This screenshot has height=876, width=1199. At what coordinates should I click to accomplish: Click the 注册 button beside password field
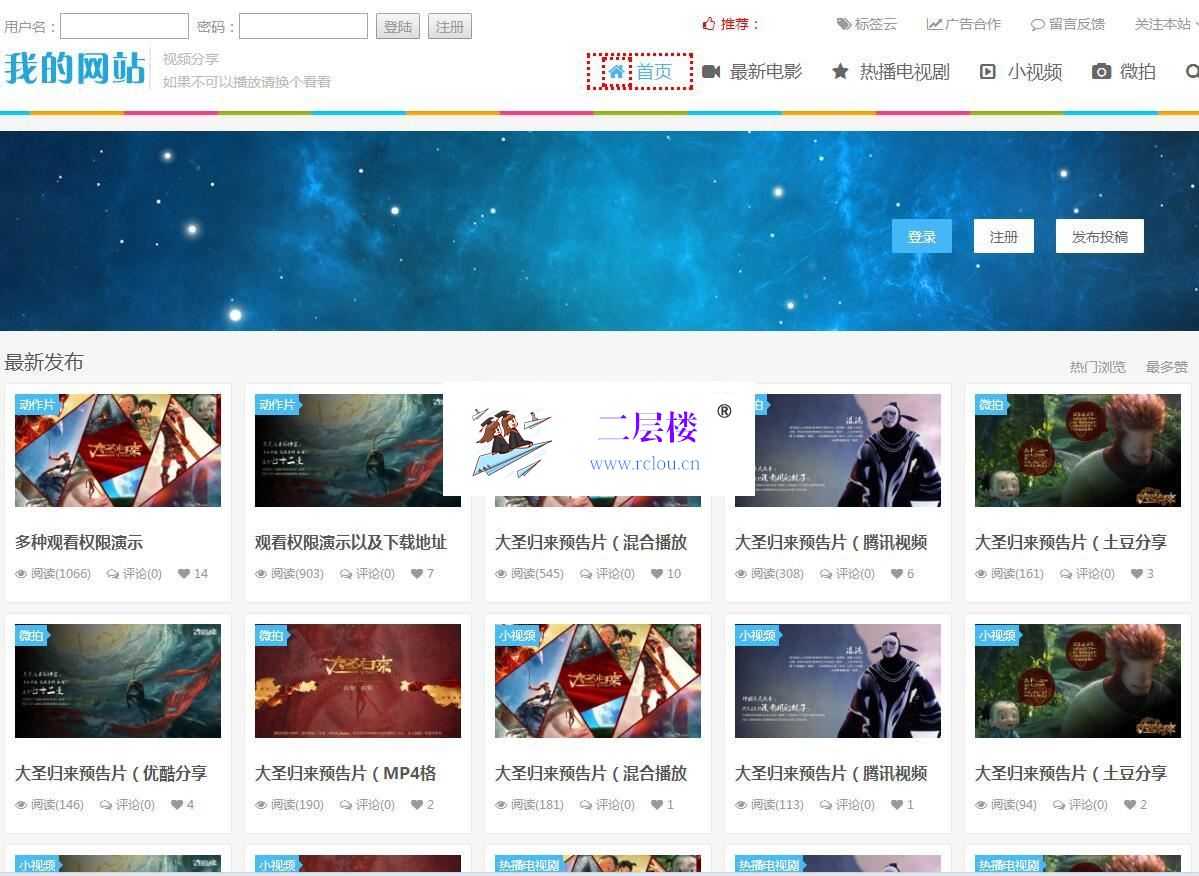450,27
